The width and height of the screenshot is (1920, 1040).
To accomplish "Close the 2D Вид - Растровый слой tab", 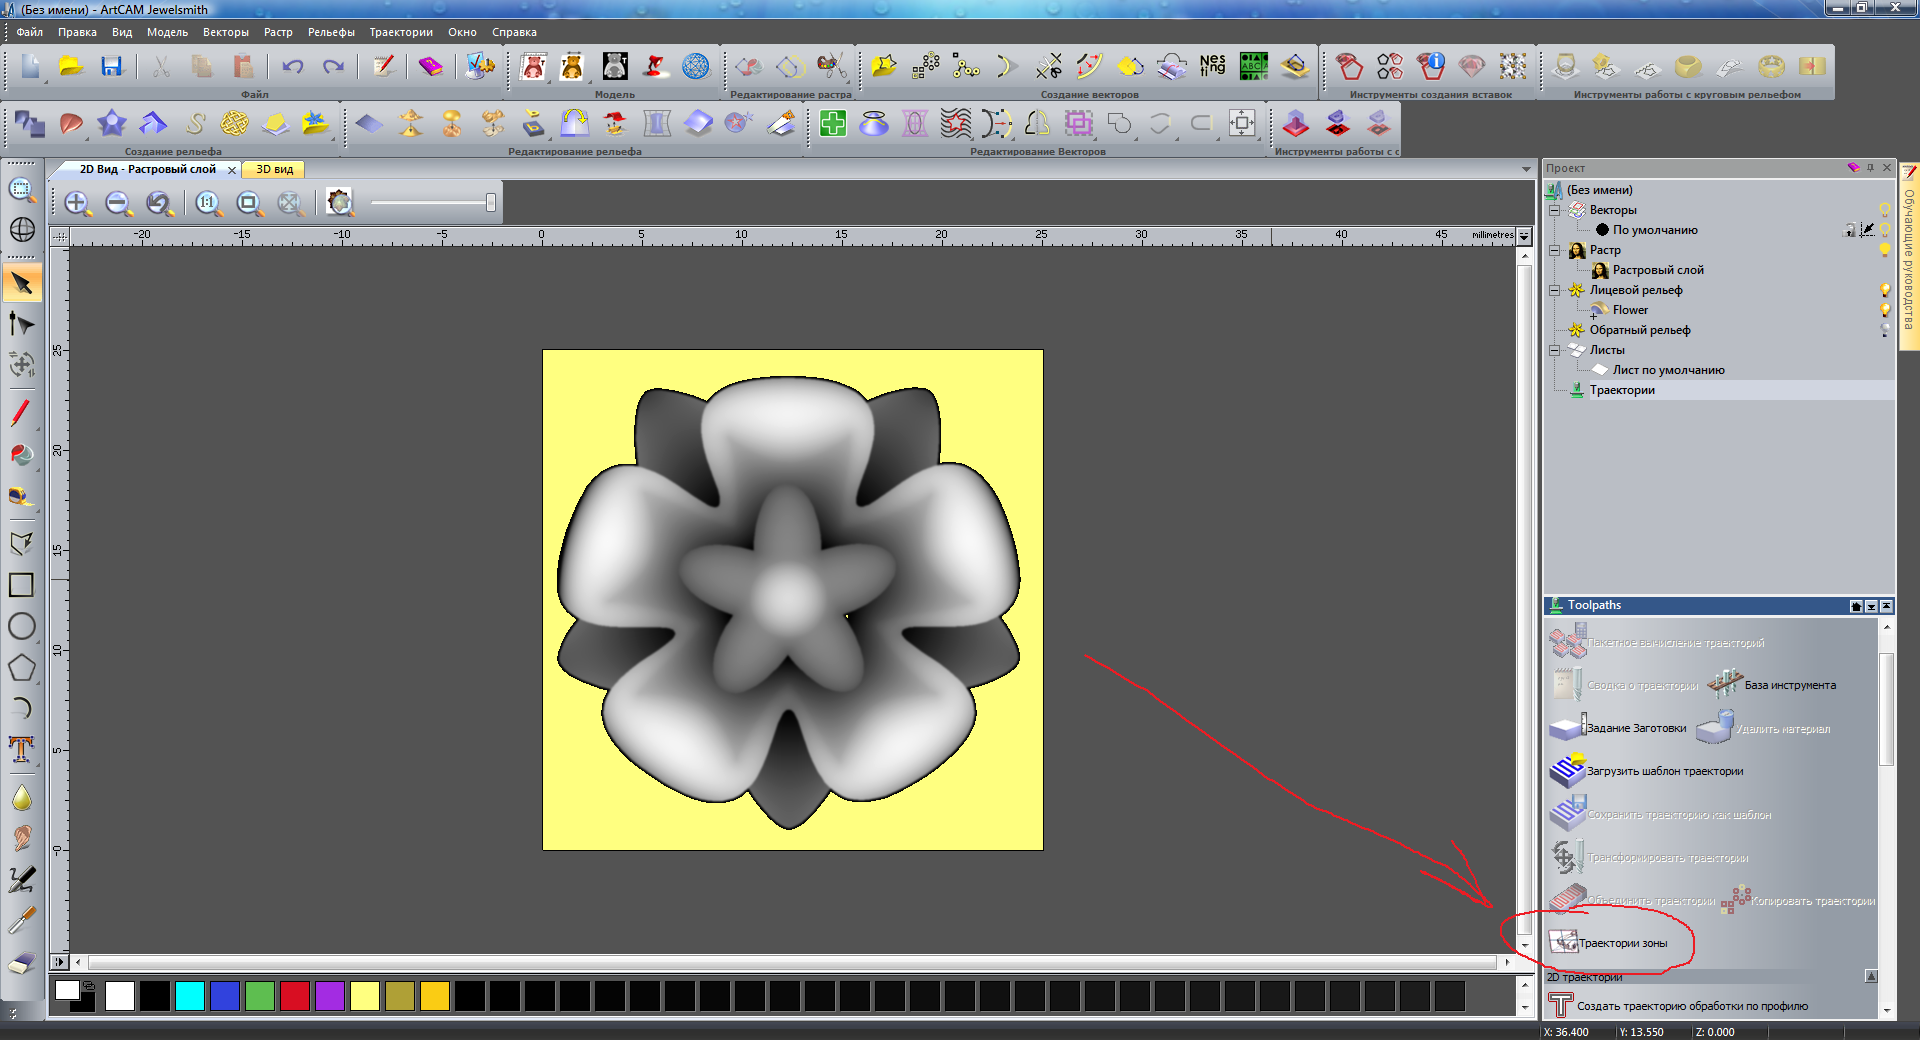I will pyautogui.click(x=232, y=170).
